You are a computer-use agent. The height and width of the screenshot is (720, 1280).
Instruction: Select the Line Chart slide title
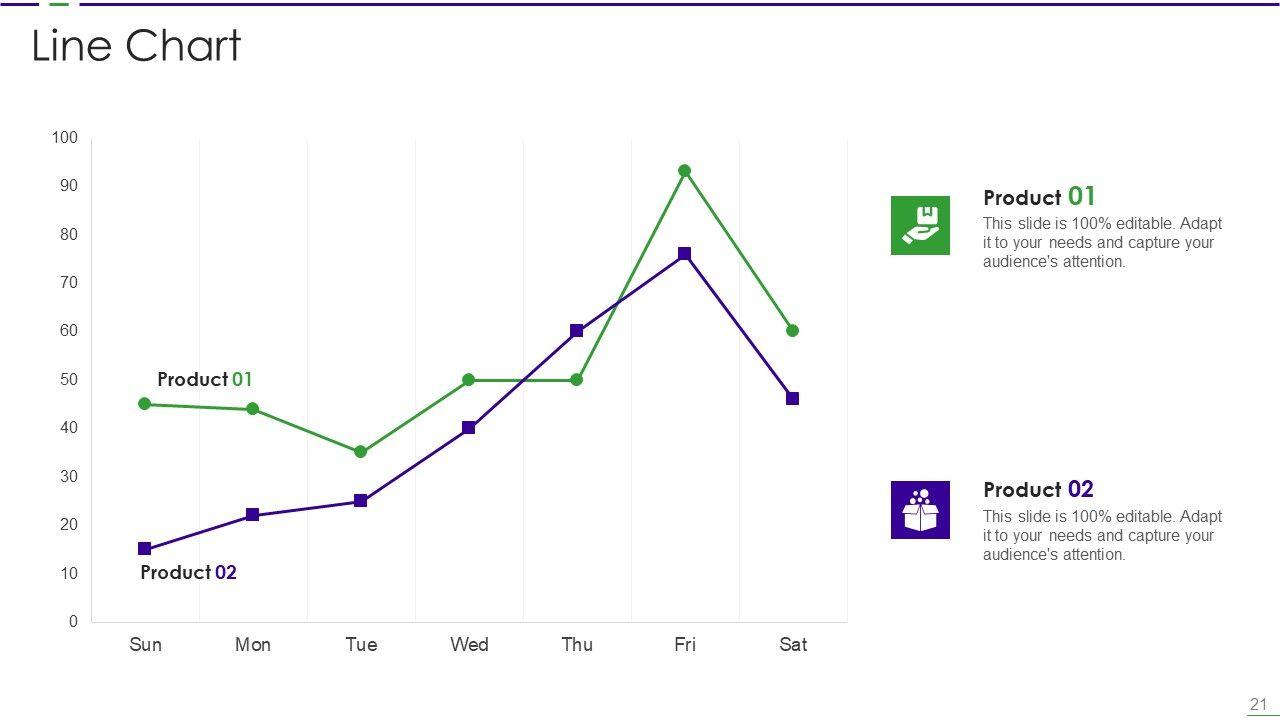(x=136, y=46)
